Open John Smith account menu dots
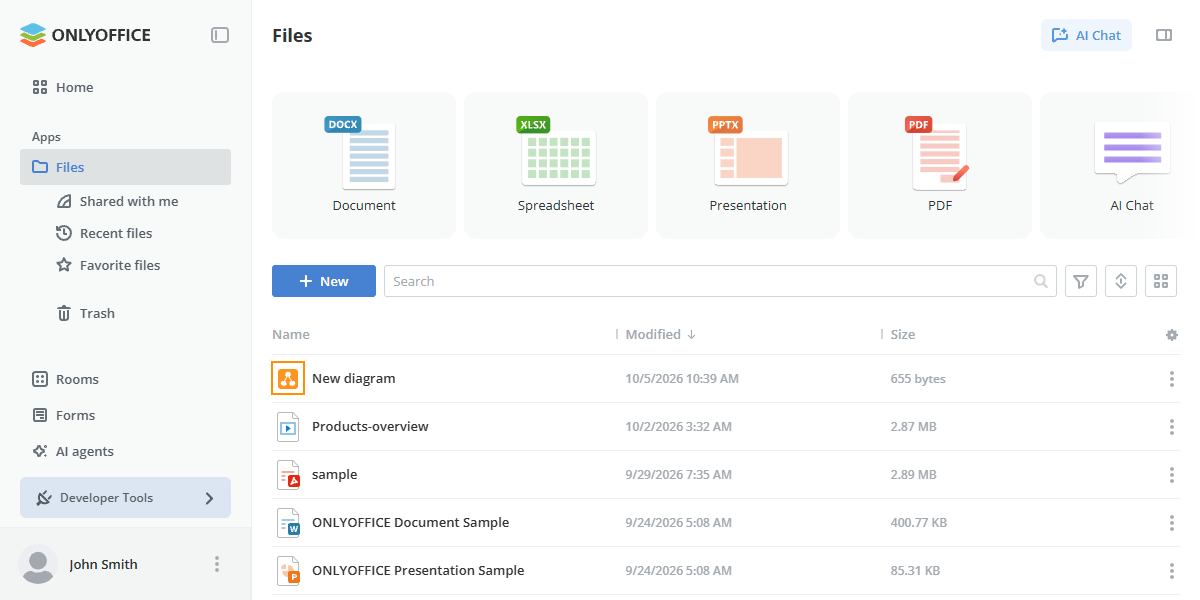 coord(217,564)
